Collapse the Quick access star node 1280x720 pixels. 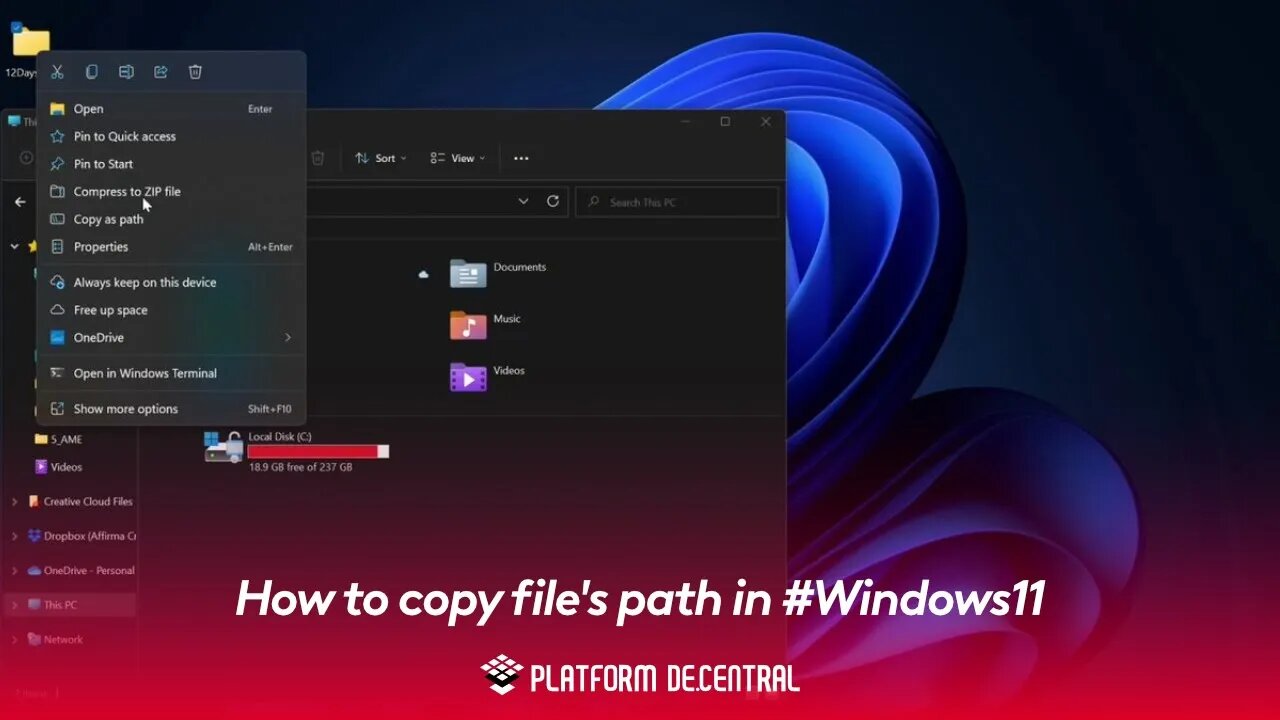(14, 246)
